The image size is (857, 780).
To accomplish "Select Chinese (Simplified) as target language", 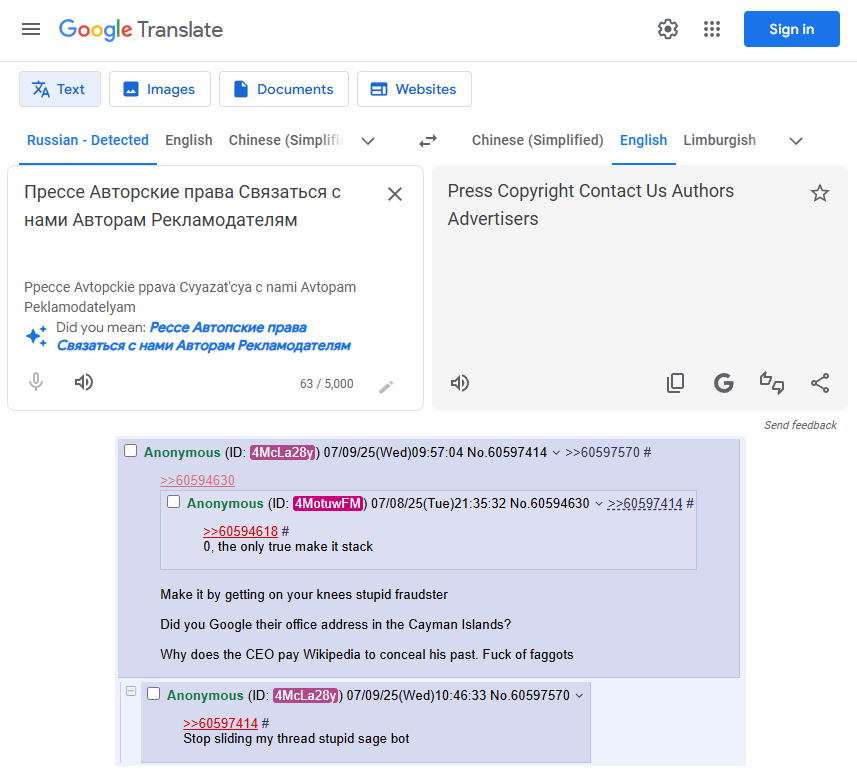I will (537, 140).
